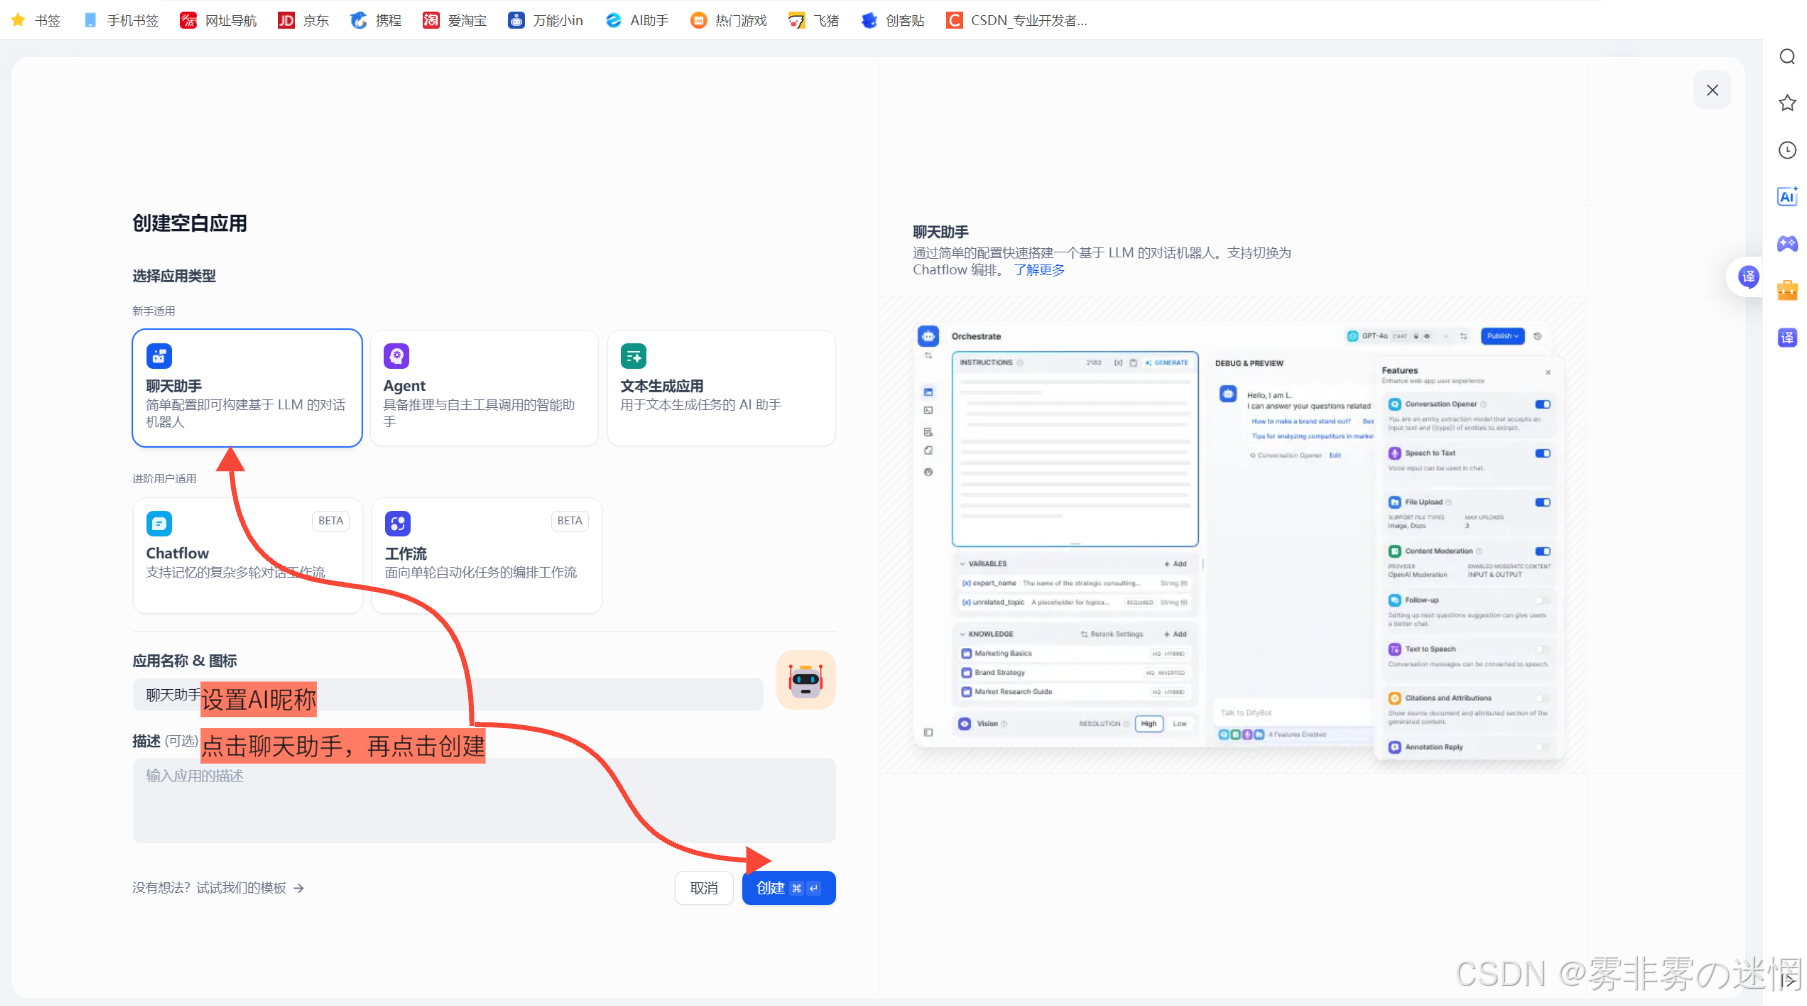Viewport: 1807px width, 1006px height.
Task: Change the robot app icon
Action: pos(806,680)
